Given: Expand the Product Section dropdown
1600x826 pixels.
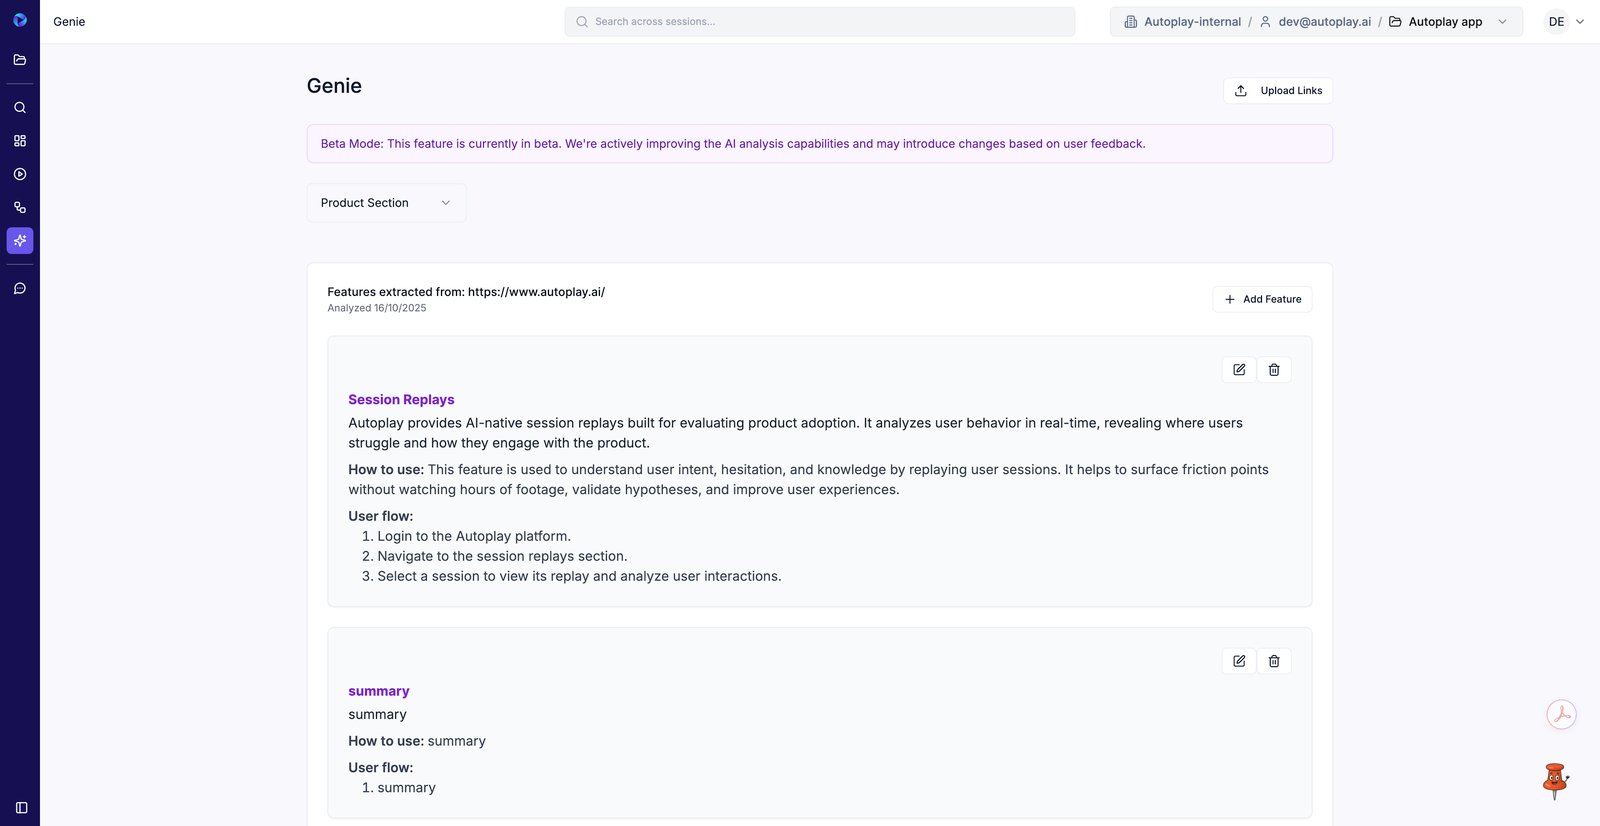Looking at the screenshot, I should tap(386, 203).
